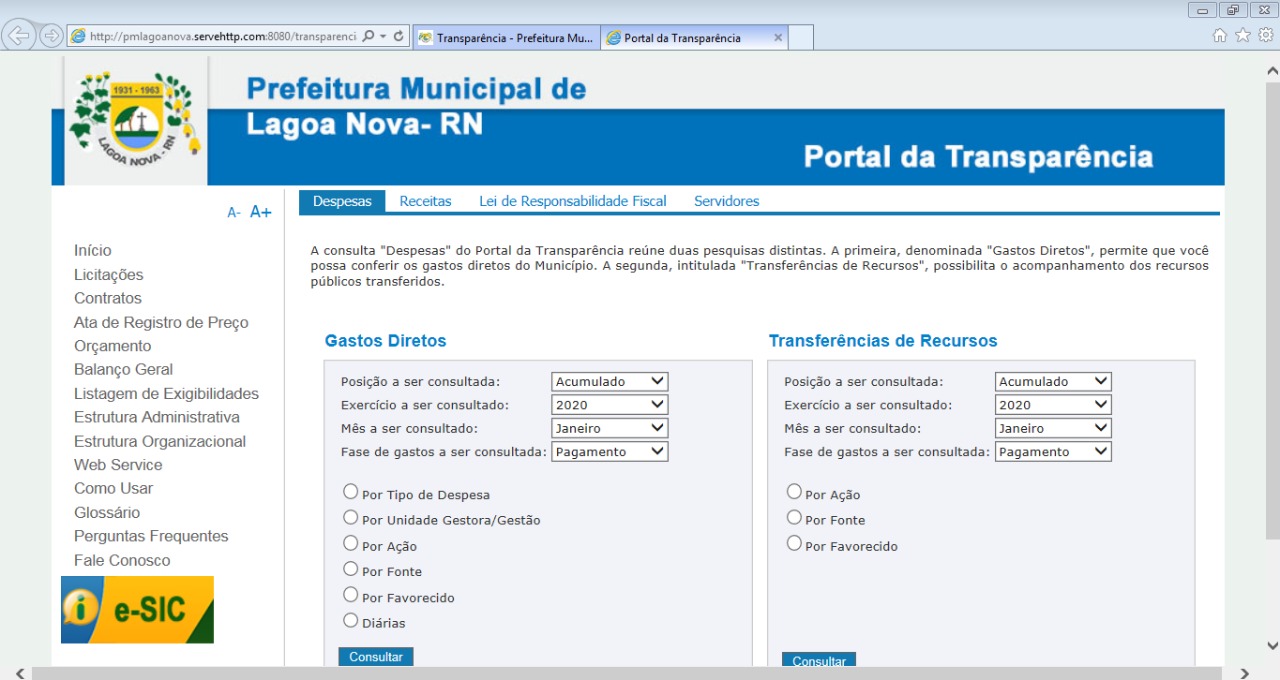This screenshot has width=1280, height=680.
Task: Open Como Usar sidebar link
Action: point(114,488)
